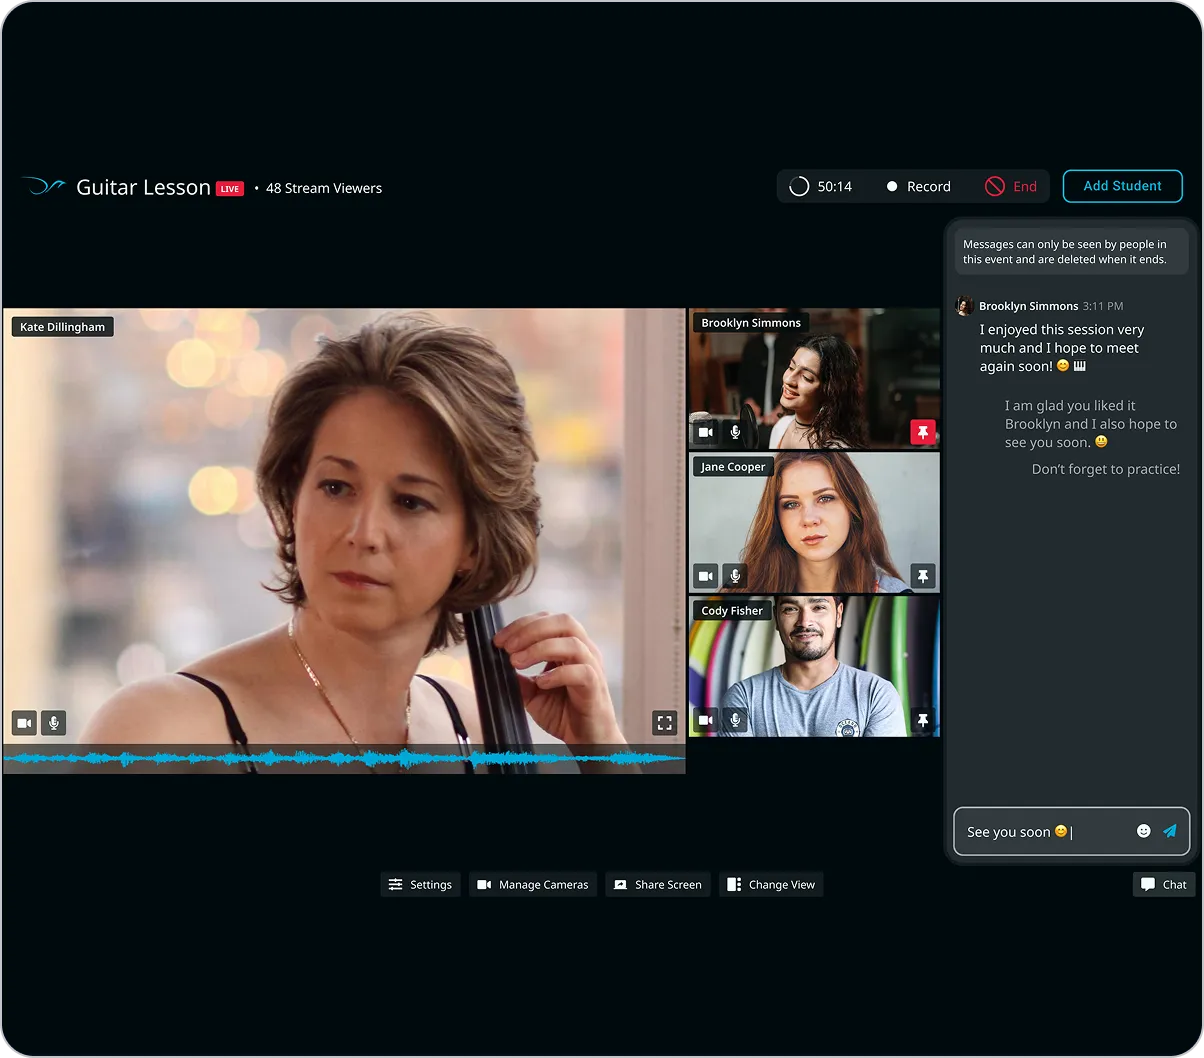This screenshot has width=1204, height=1058.
Task: Start recording with the Record button
Action: [x=918, y=186]
